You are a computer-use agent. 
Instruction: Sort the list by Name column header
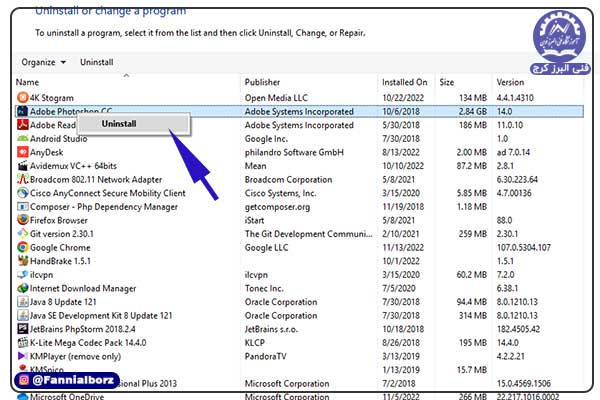tap(28, 82)
